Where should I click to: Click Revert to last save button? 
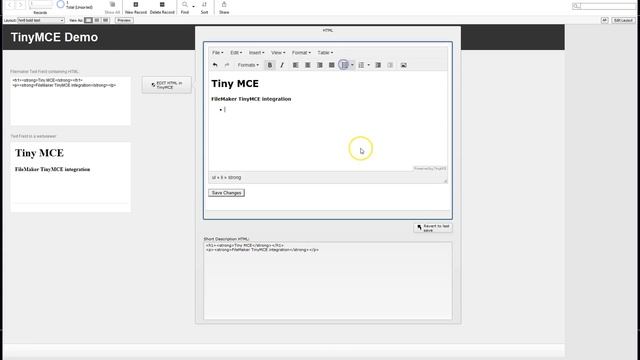coord(433,228)
